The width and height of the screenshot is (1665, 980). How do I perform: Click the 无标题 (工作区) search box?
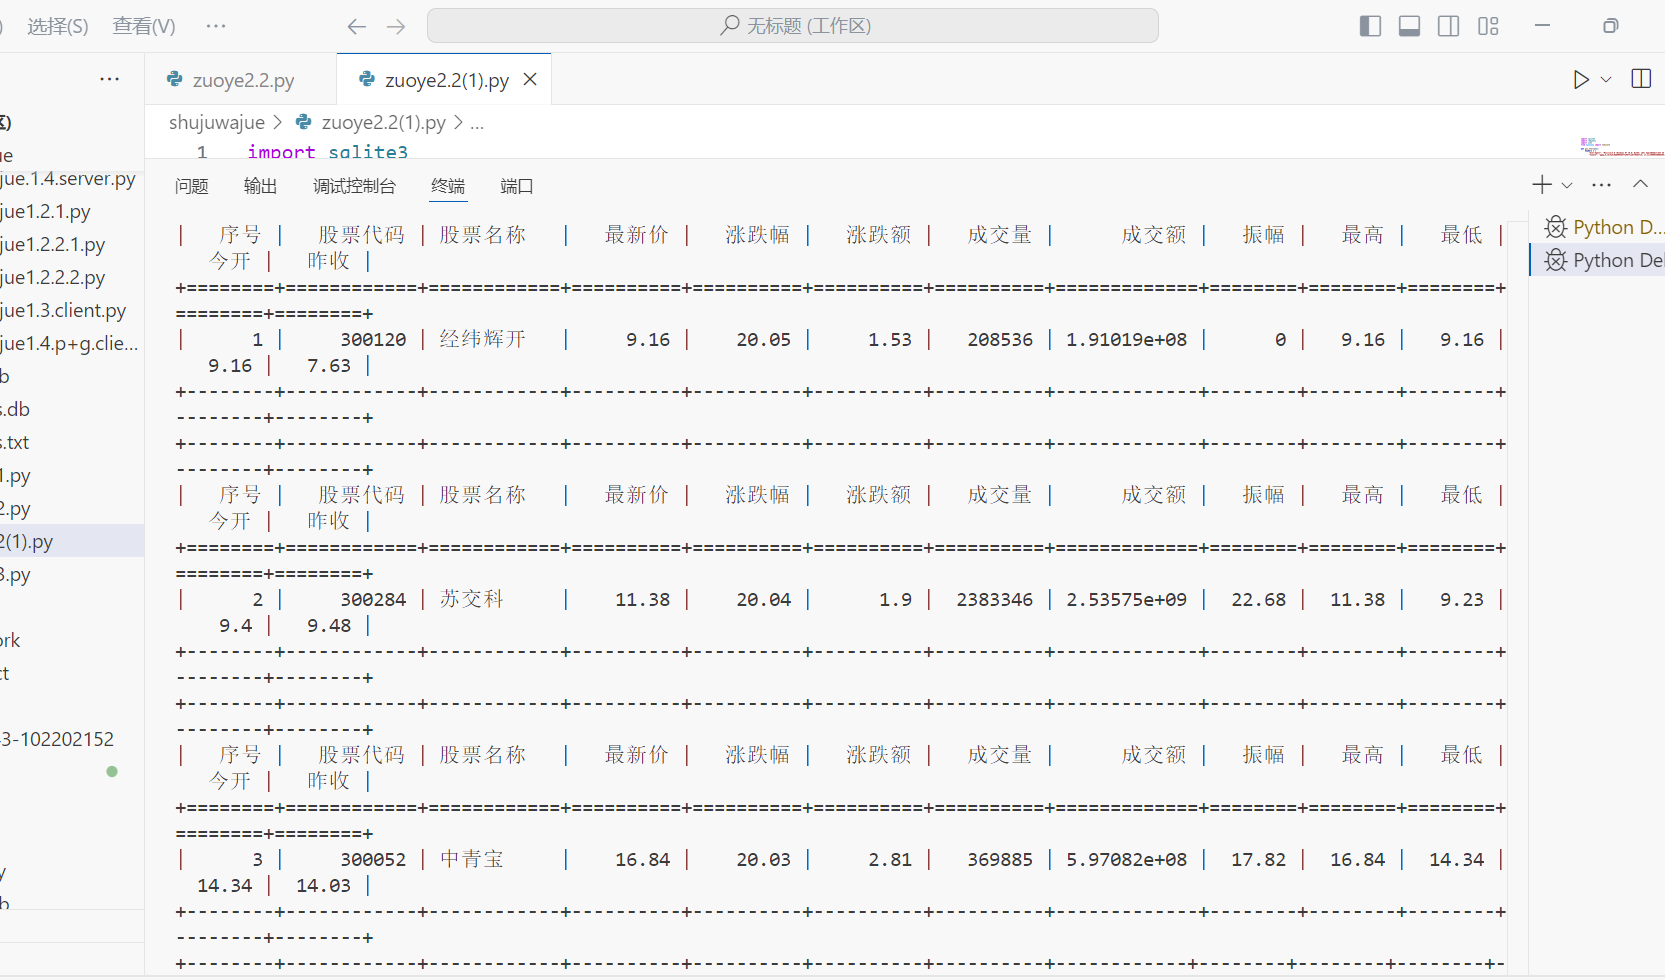(793, 26)
